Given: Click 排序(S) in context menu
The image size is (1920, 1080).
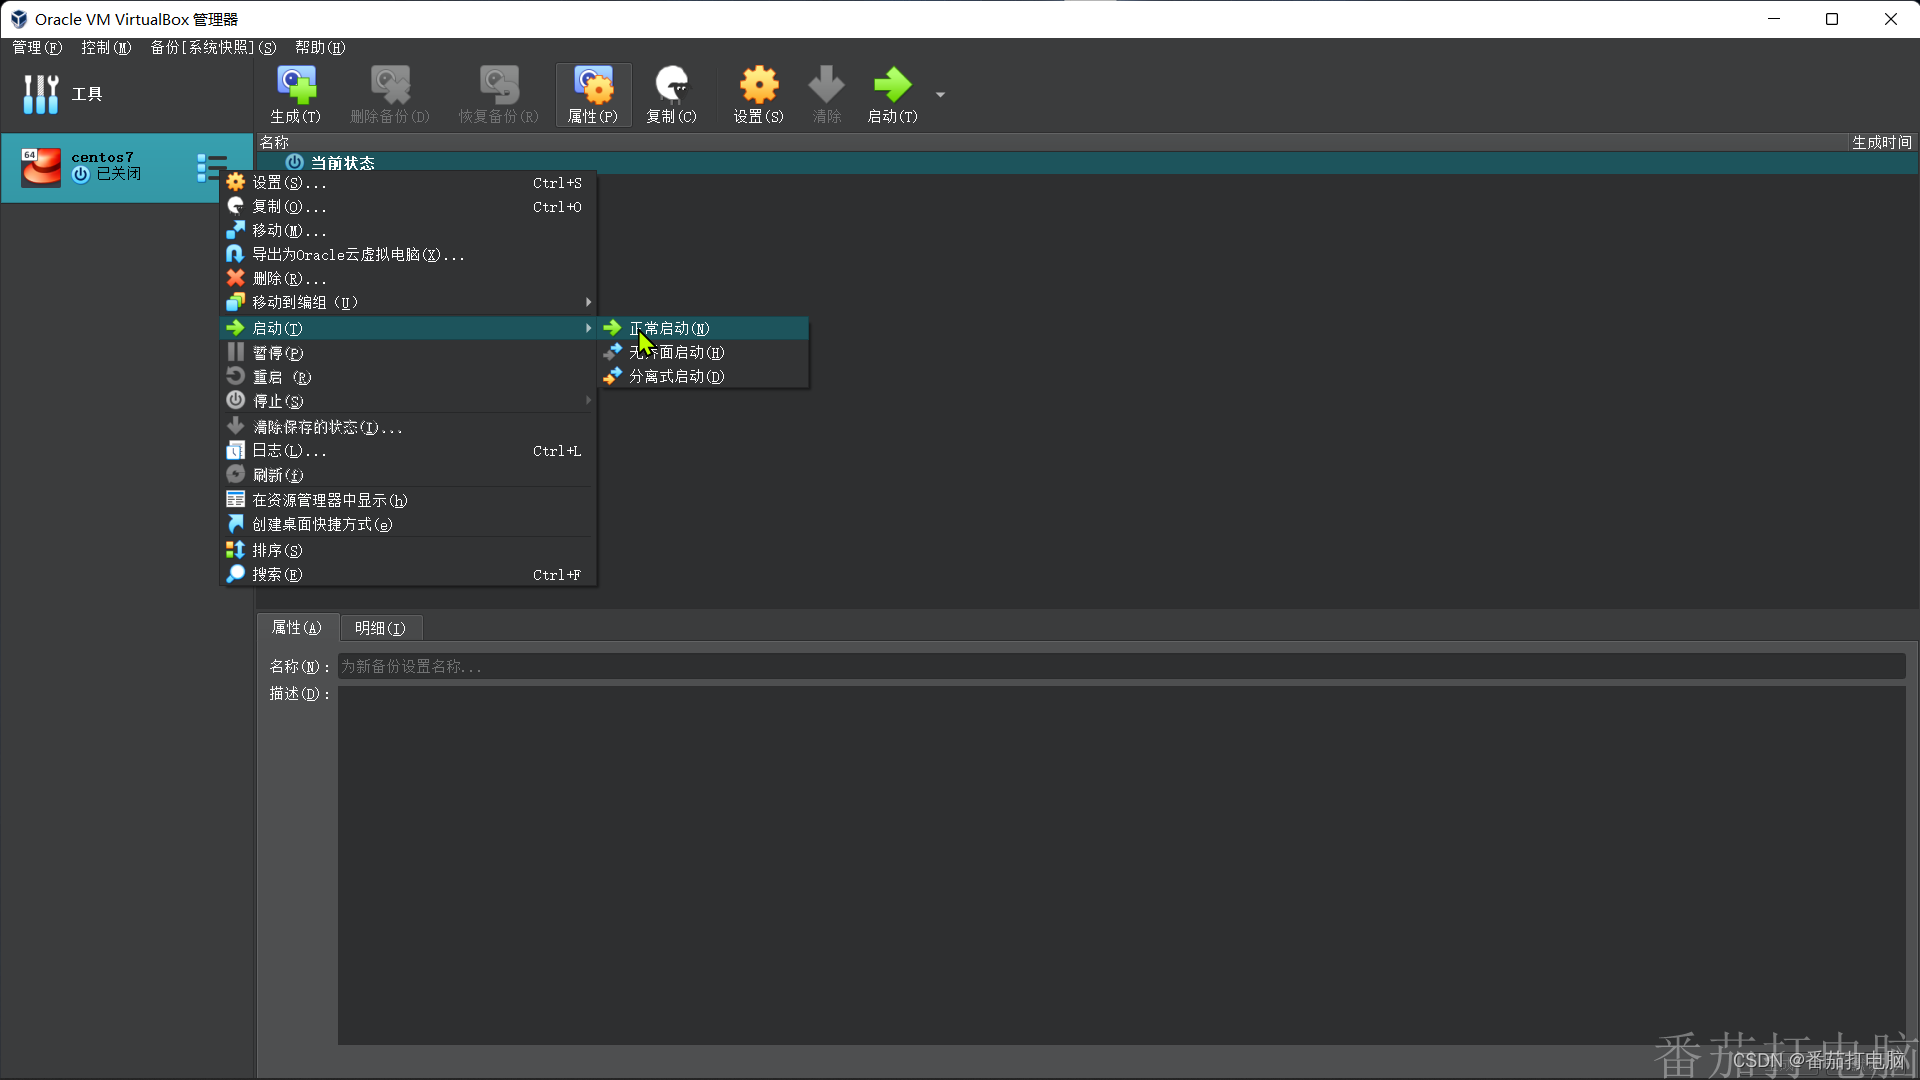Looking at the screenshot, I should click(x=408, y=550).
